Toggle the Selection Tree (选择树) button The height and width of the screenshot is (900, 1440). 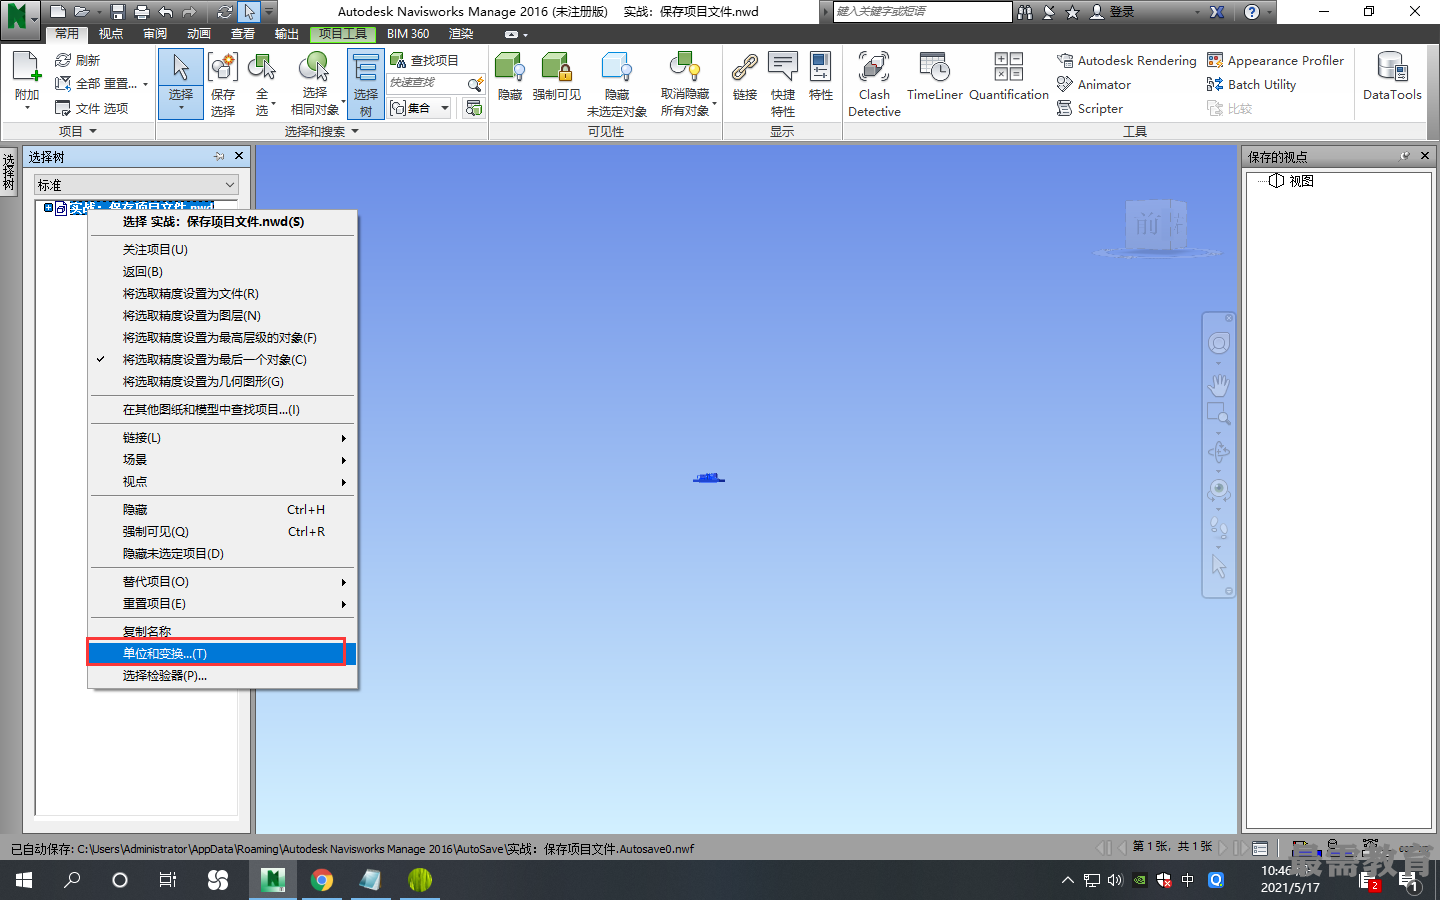tap(366, 84)
